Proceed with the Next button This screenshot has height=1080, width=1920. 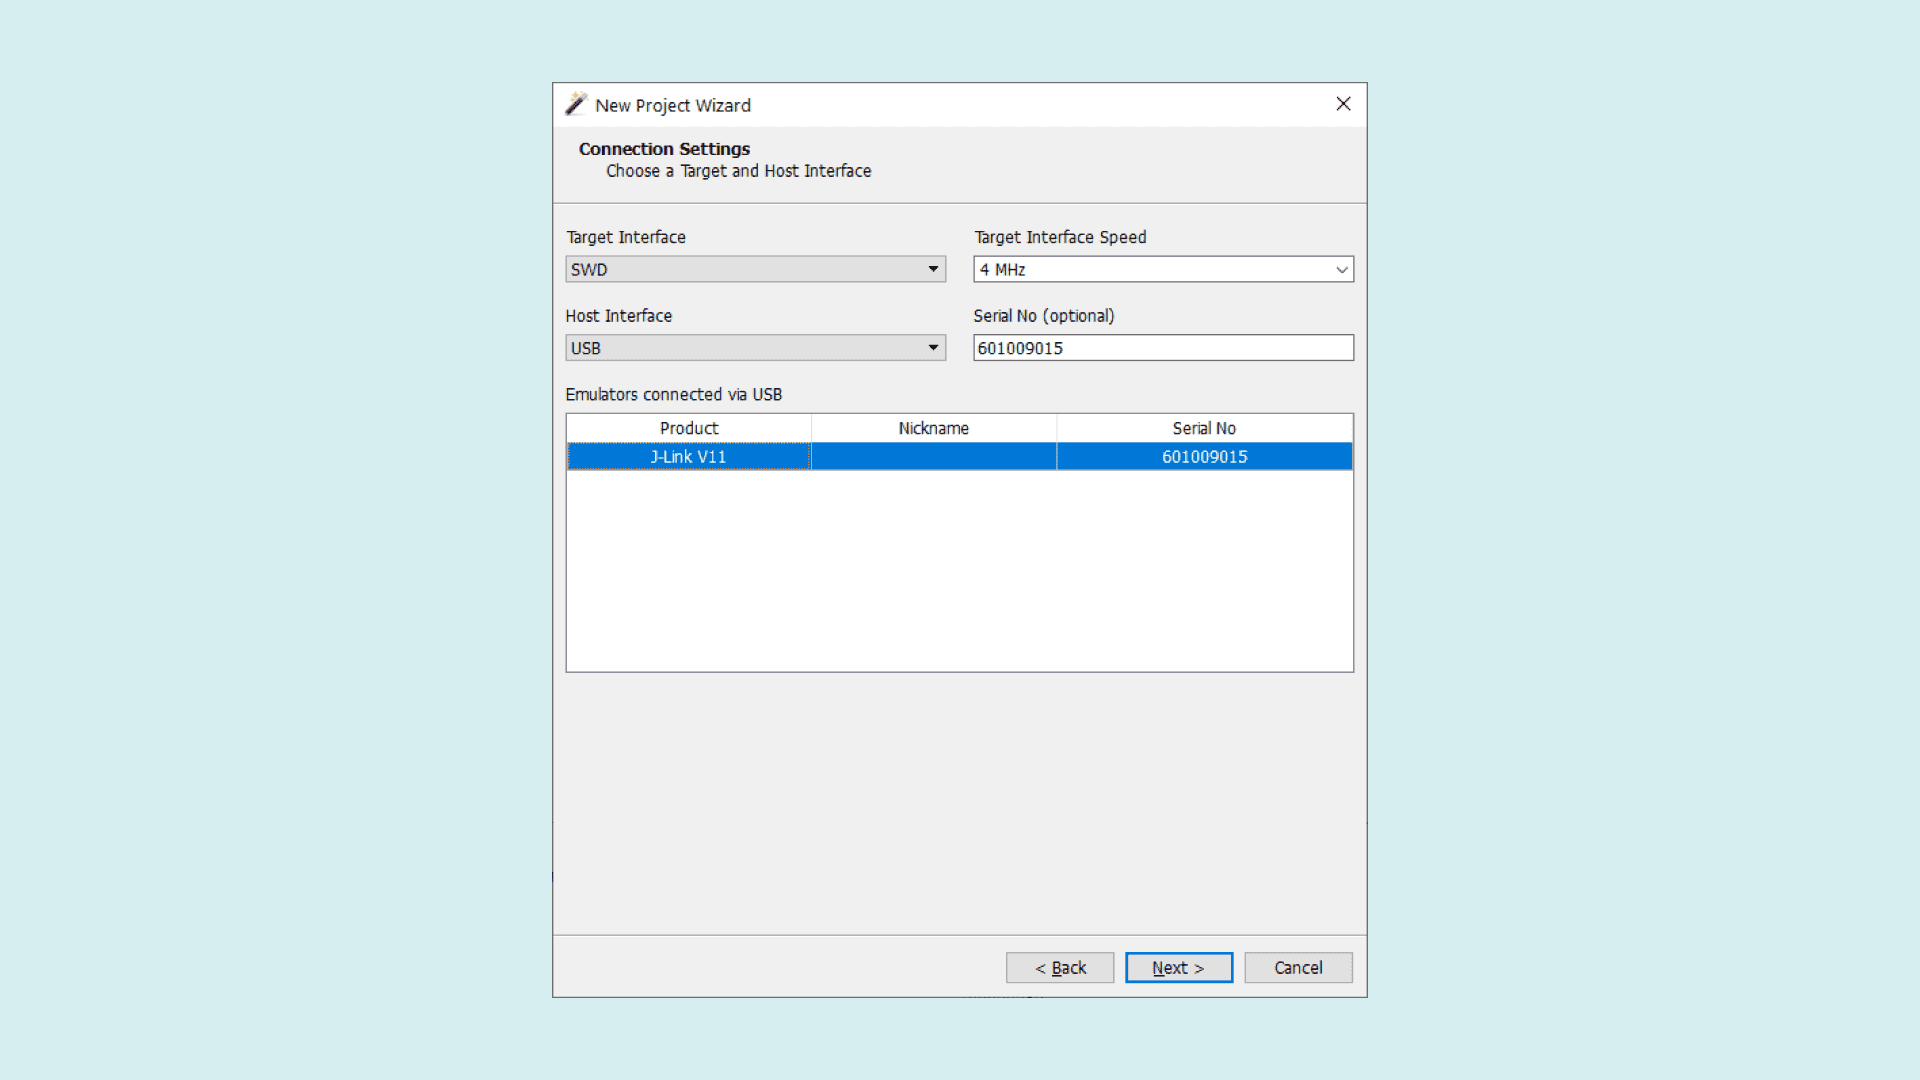pyautogui.click(x=1178, y=968)
